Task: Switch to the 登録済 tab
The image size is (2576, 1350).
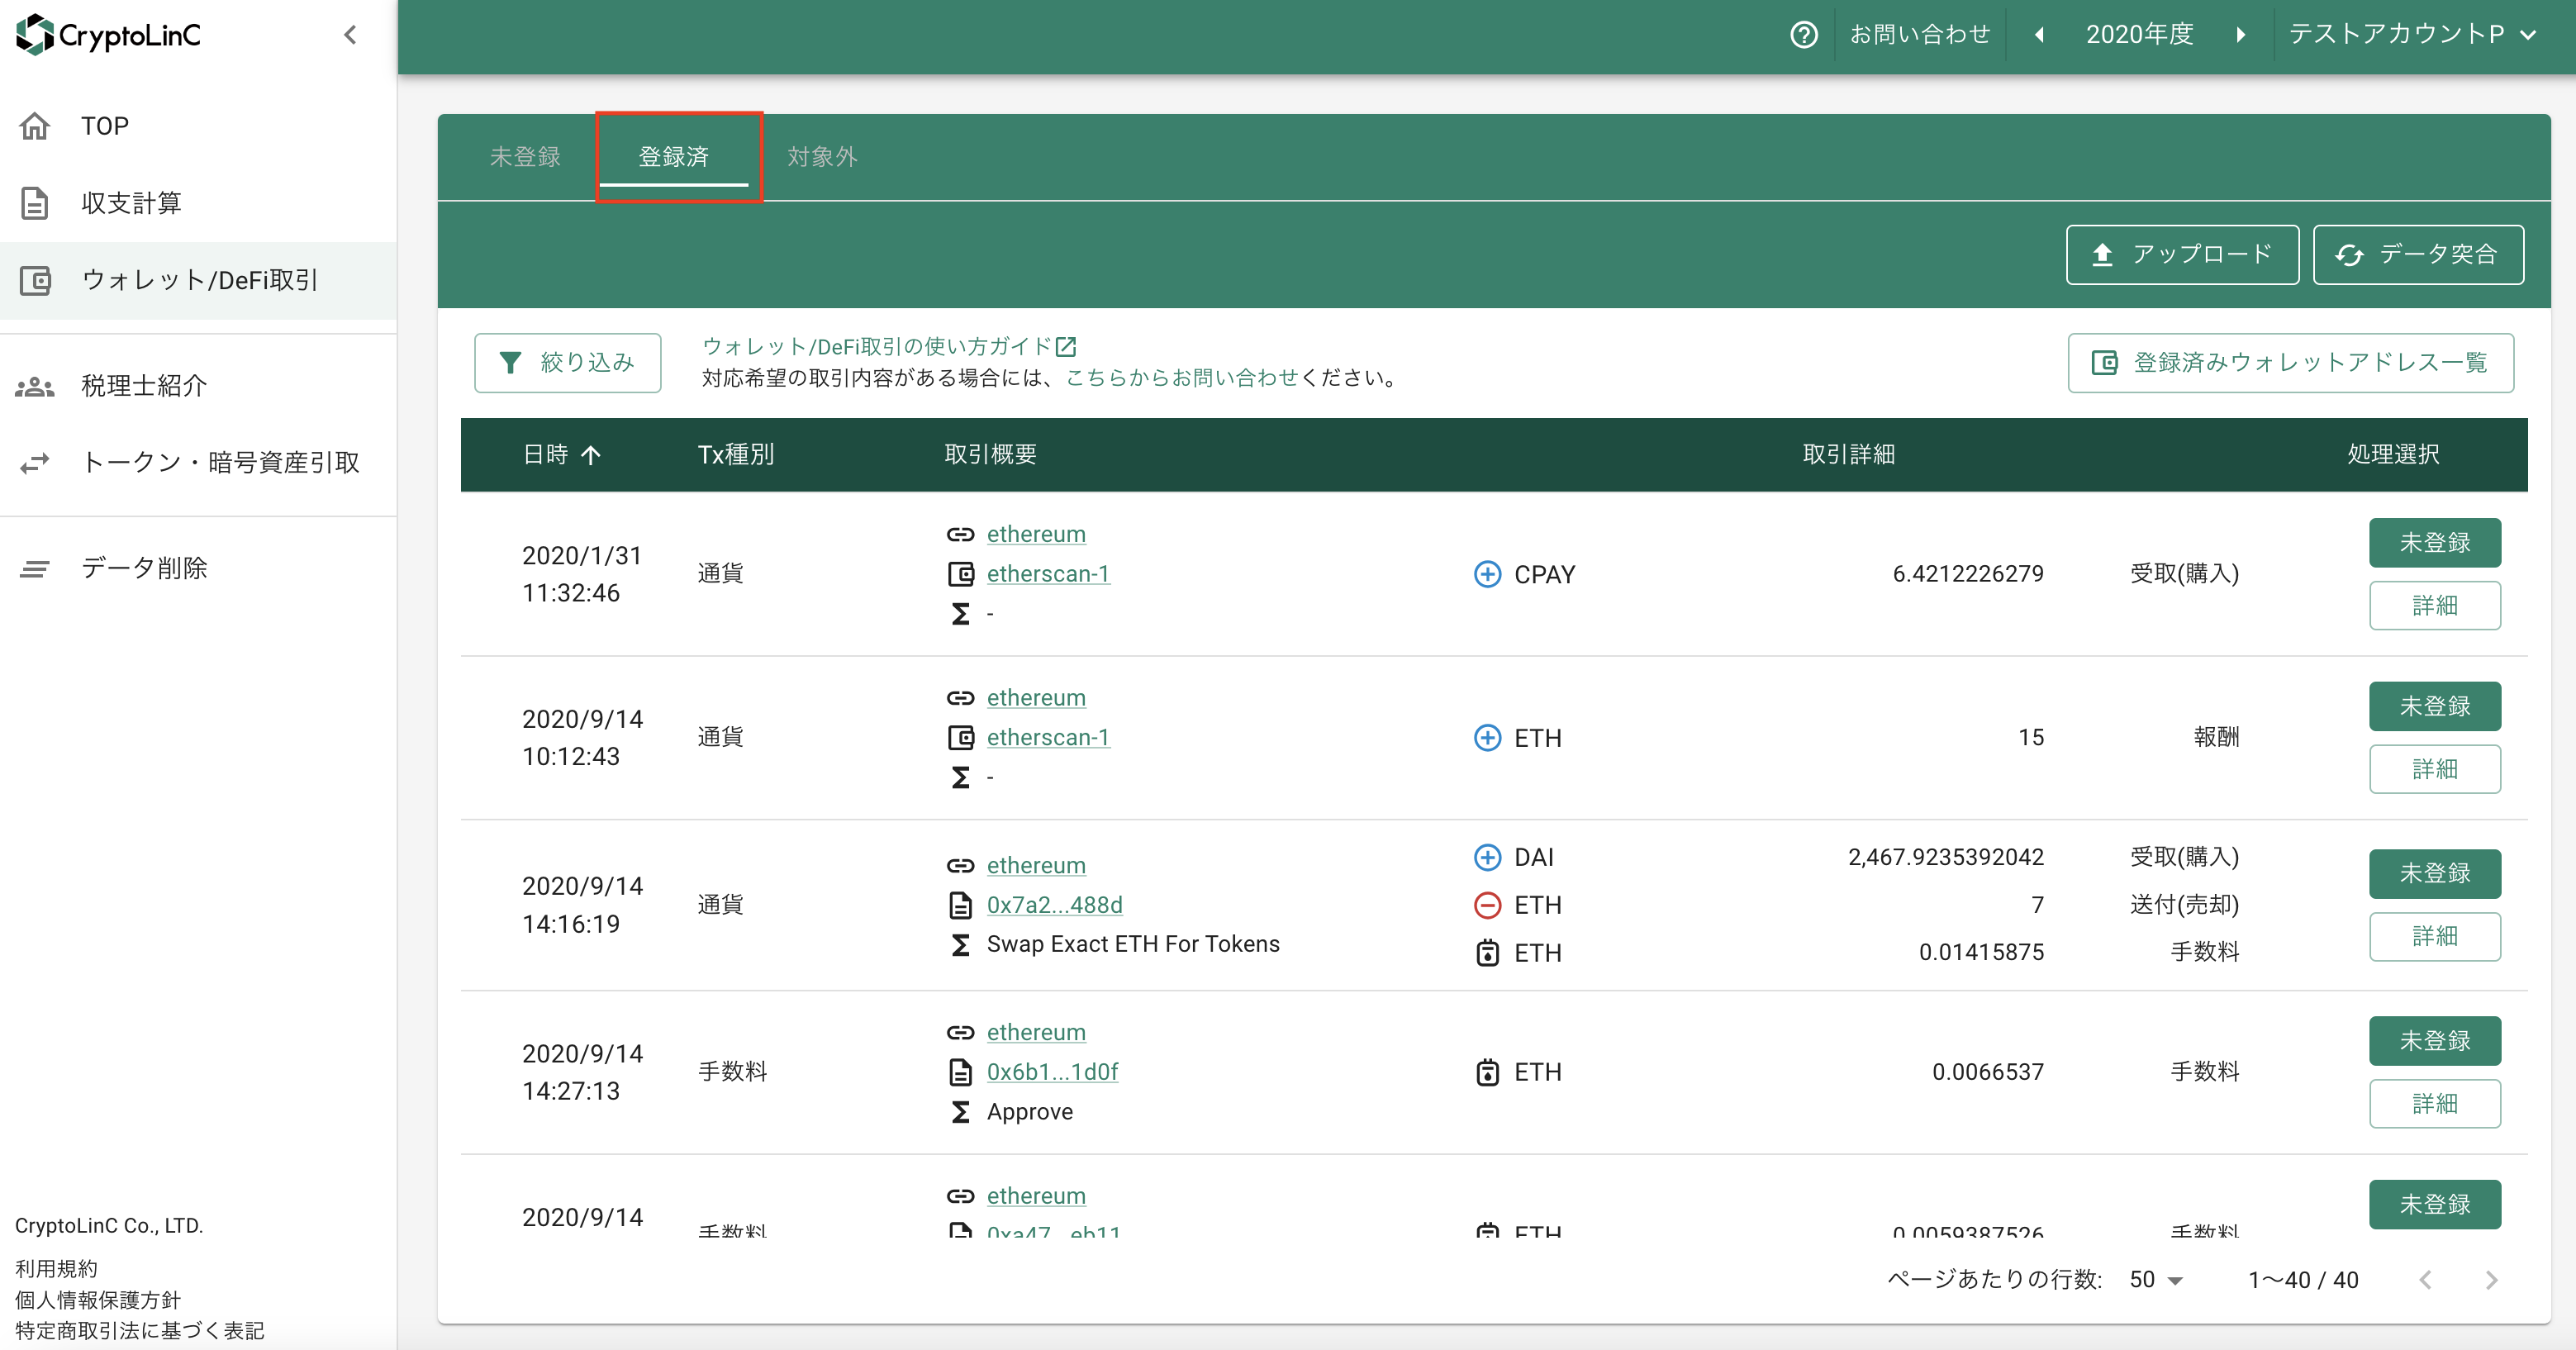Action: pyautogui.click(x=674, y=157)
